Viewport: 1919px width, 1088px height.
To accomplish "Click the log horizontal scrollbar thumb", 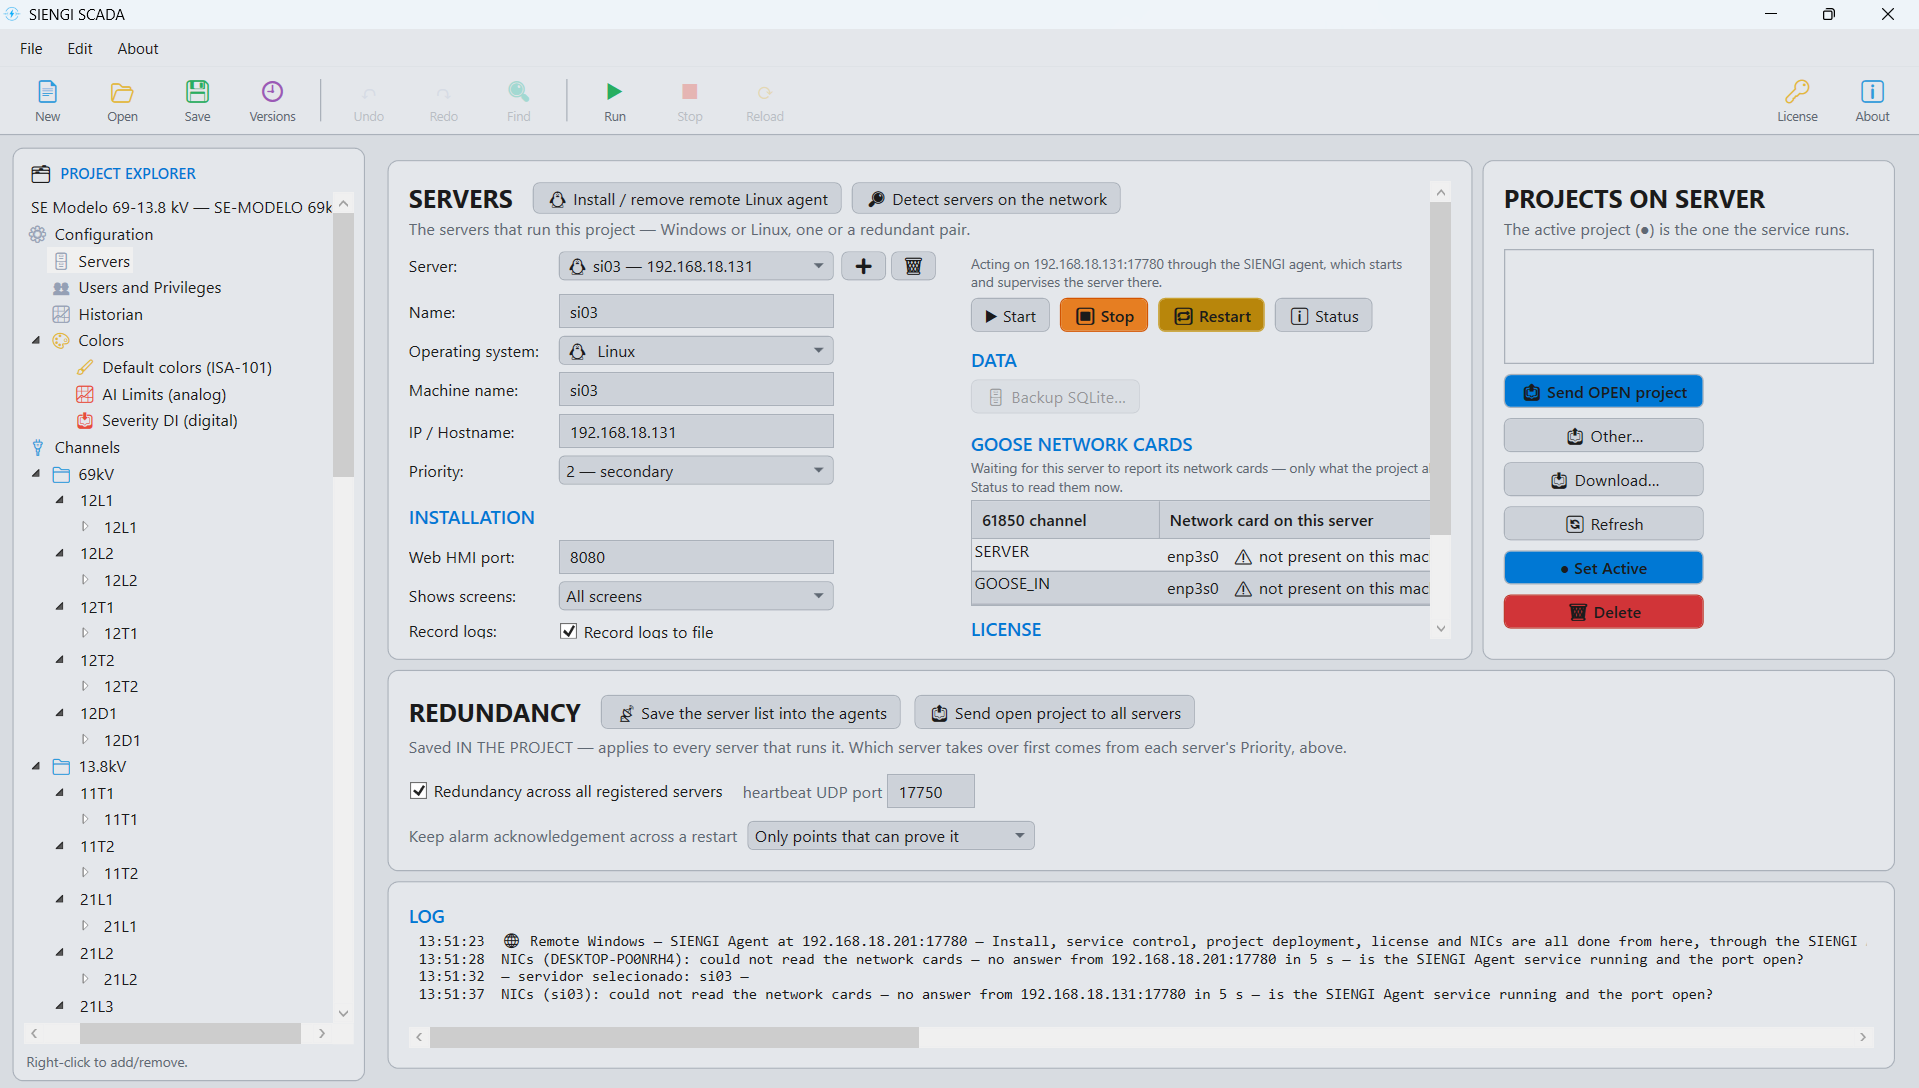I will click(x=674, y=1037).
